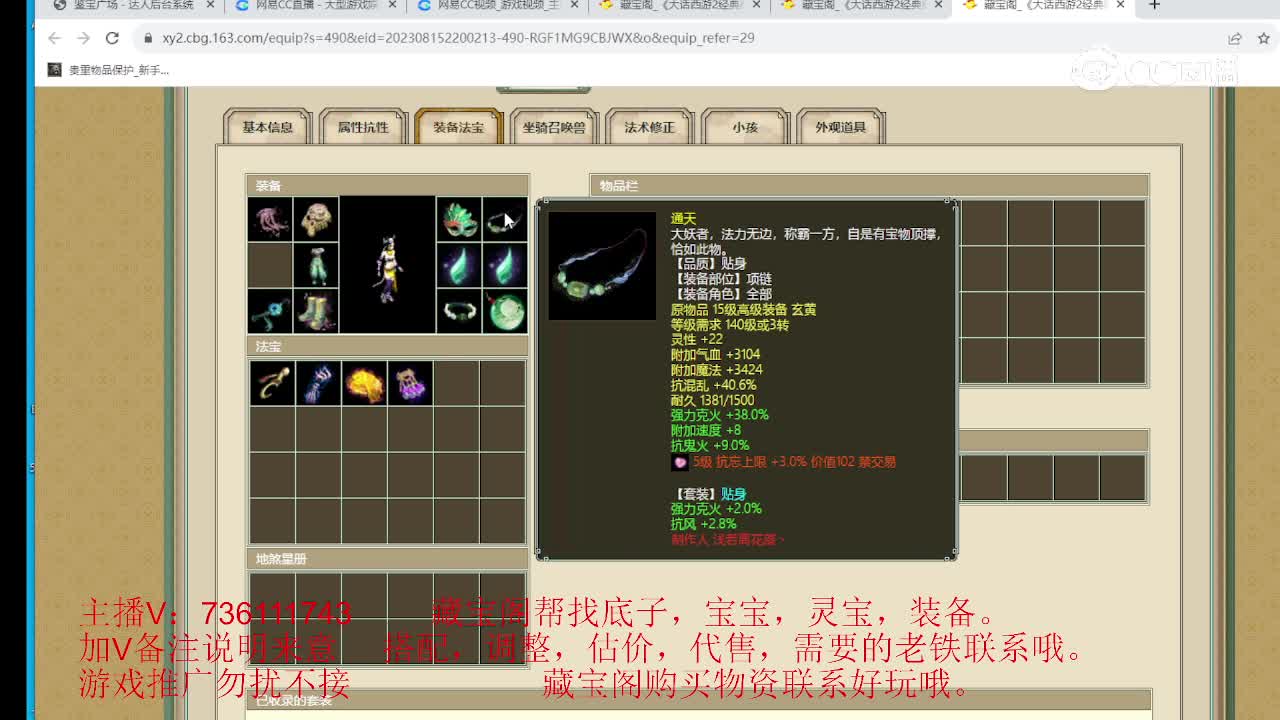Click the 耐久 1381/1500 durability line
Viewport: 1280px width, 720px height.
713,400
